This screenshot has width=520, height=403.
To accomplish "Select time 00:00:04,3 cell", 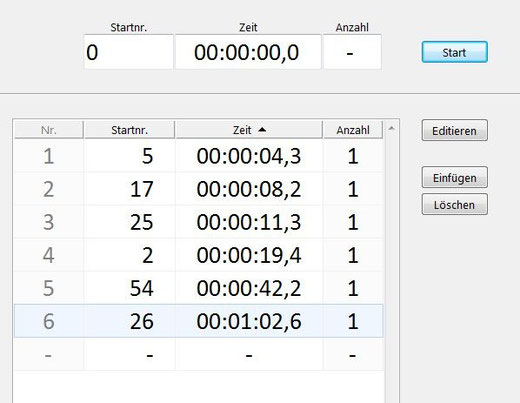I will pos(249,156).
